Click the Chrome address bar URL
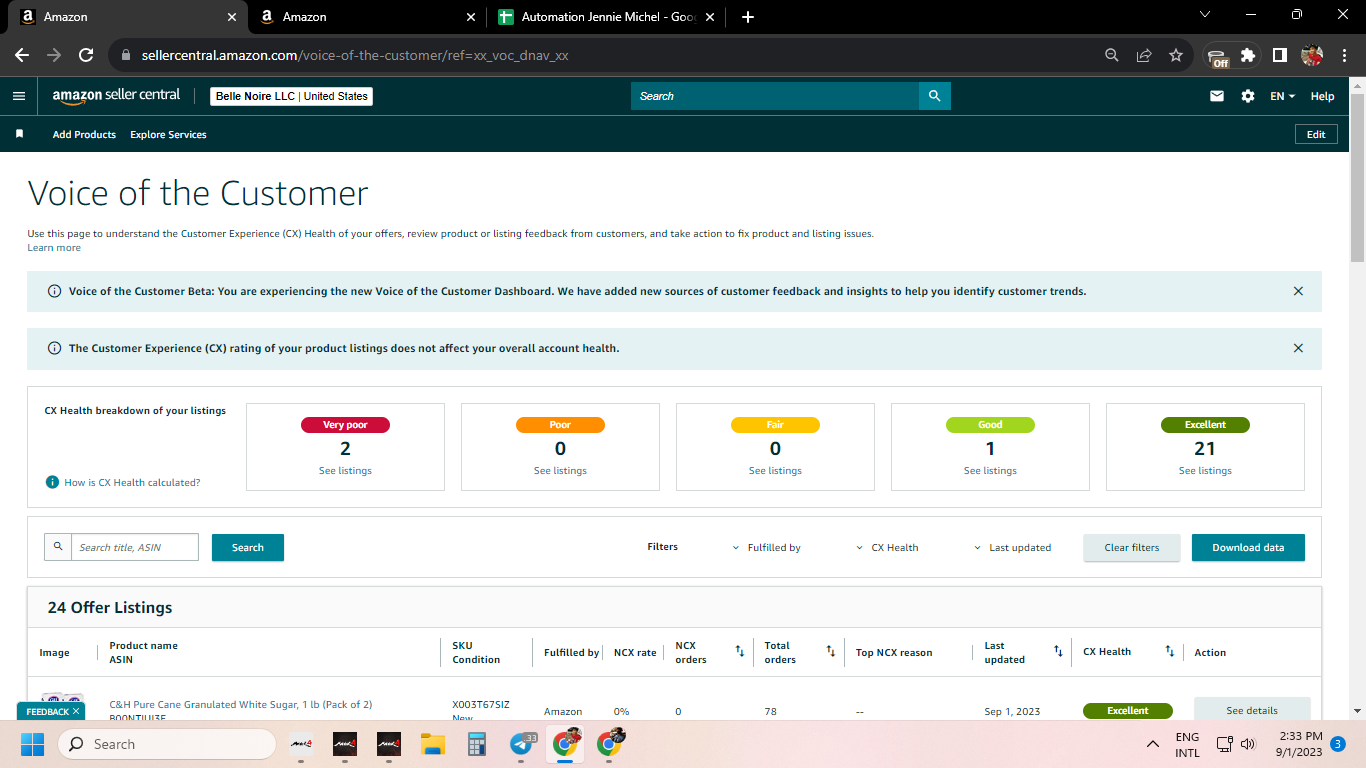1366x768 pixels. click(x=355, y=55)
